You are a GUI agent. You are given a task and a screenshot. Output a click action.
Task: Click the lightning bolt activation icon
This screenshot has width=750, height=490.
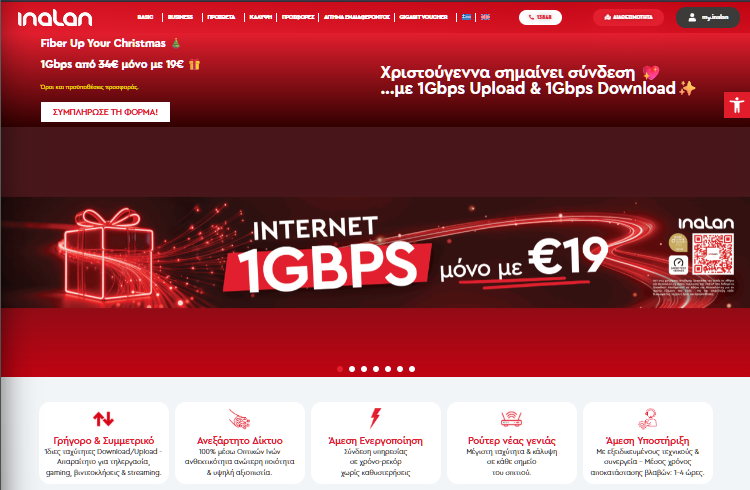click(375, 418)
